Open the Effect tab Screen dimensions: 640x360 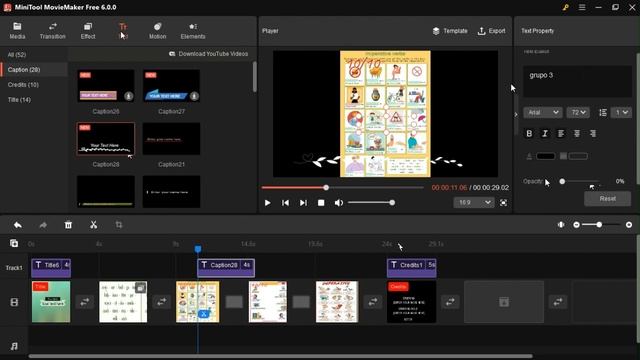pyautogui.click(x=88, y=31)
